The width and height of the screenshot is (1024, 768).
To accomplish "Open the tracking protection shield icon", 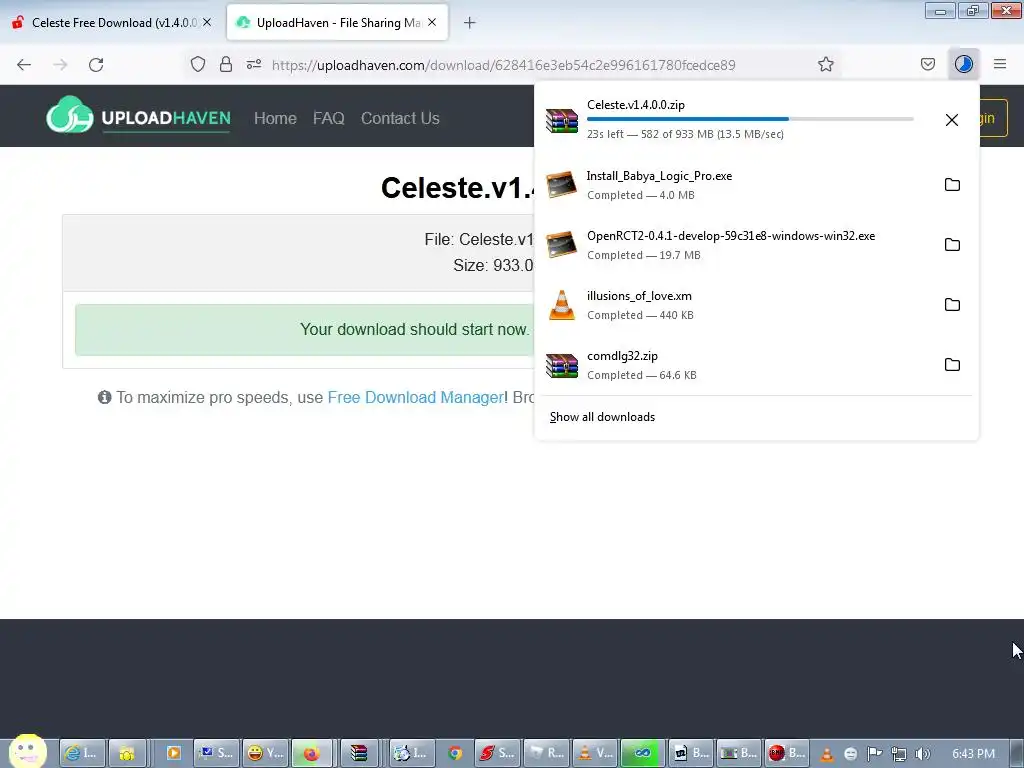I will pyautogui.click(x=198, y=64).
